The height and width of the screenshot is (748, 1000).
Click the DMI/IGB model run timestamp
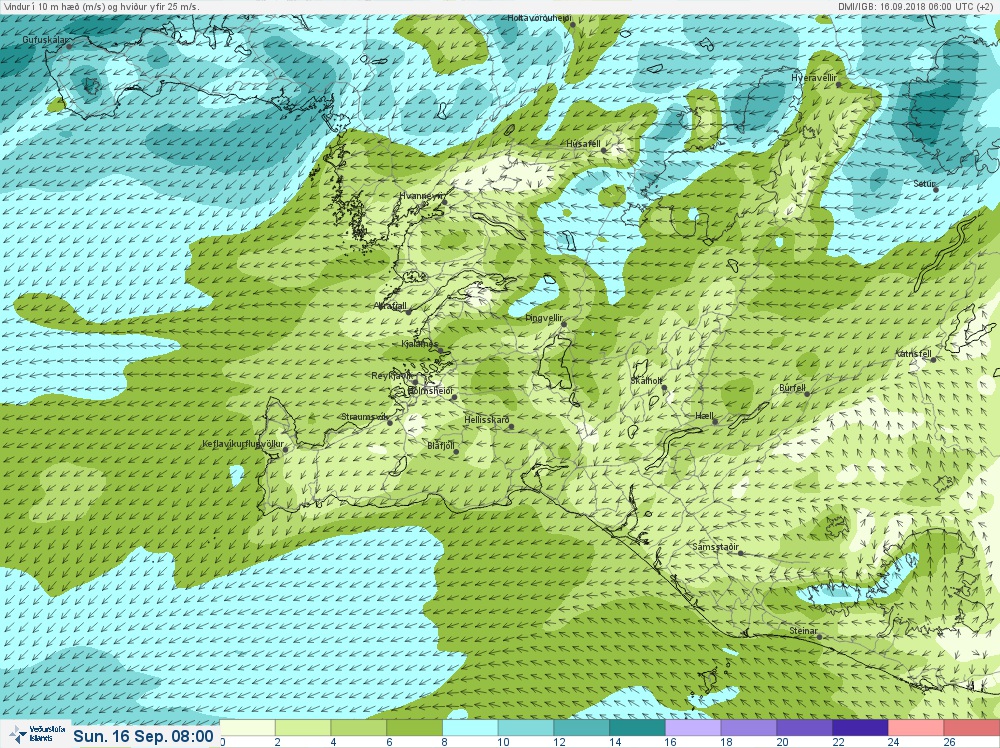916,6
